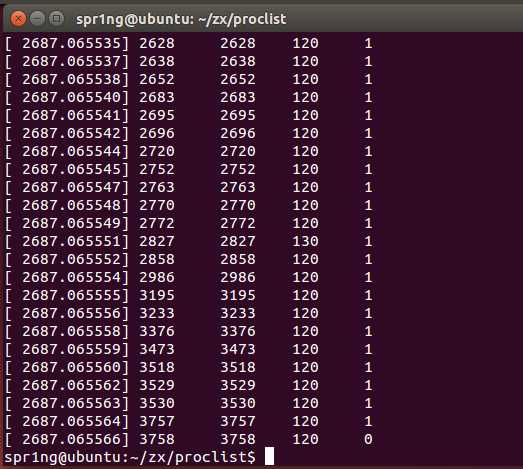The image size is (523, 469).
Task: Click the timestamp 2687.065556
Action: click(71, 314)
